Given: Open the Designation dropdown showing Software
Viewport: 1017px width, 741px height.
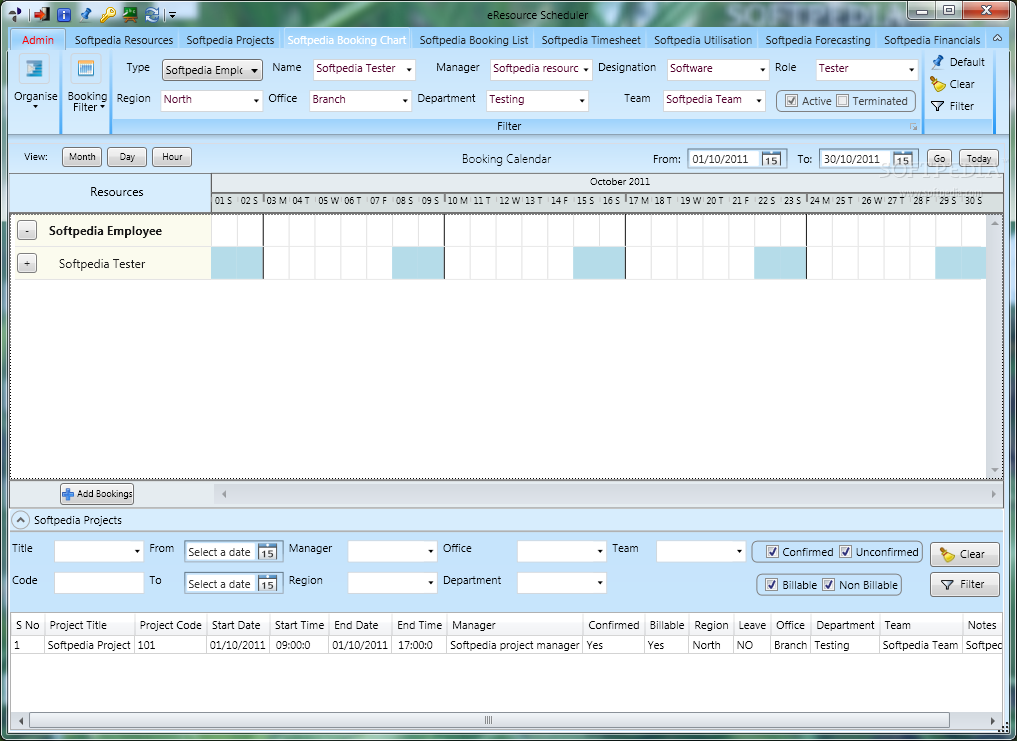Looking at the screenshot, I should 718,69.
